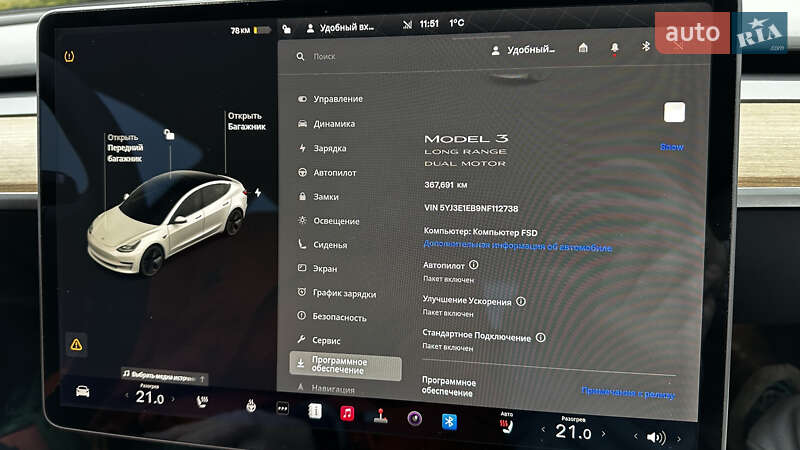Open the Удобный profile selector in settings header
800x450 pixels.
pos(523,50)
